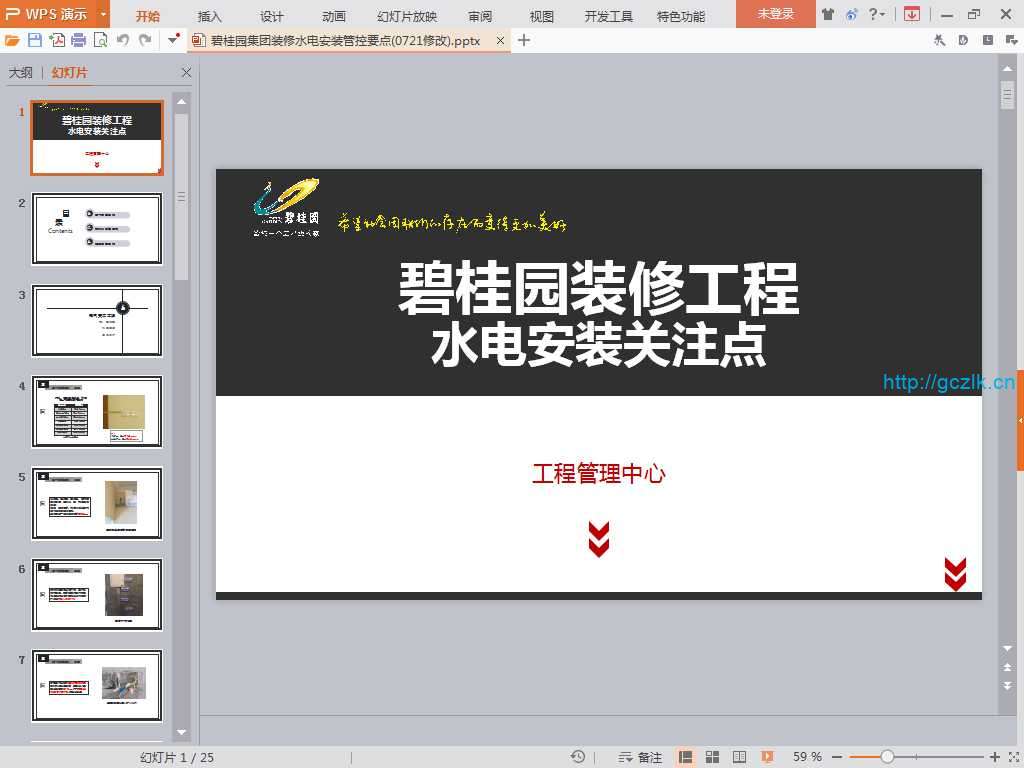Switch to slide sorter view
The width and height of the screenshot is (1024, 768).
713,757
